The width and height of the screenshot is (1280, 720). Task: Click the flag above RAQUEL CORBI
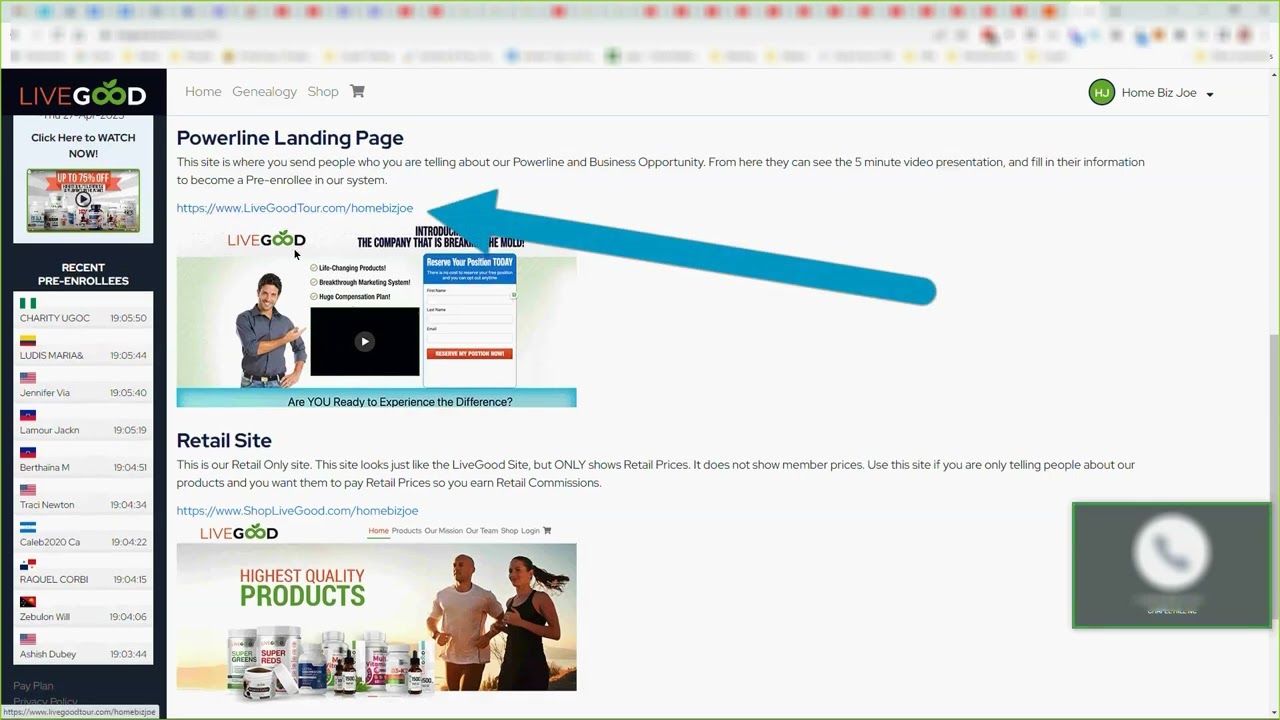28,565
